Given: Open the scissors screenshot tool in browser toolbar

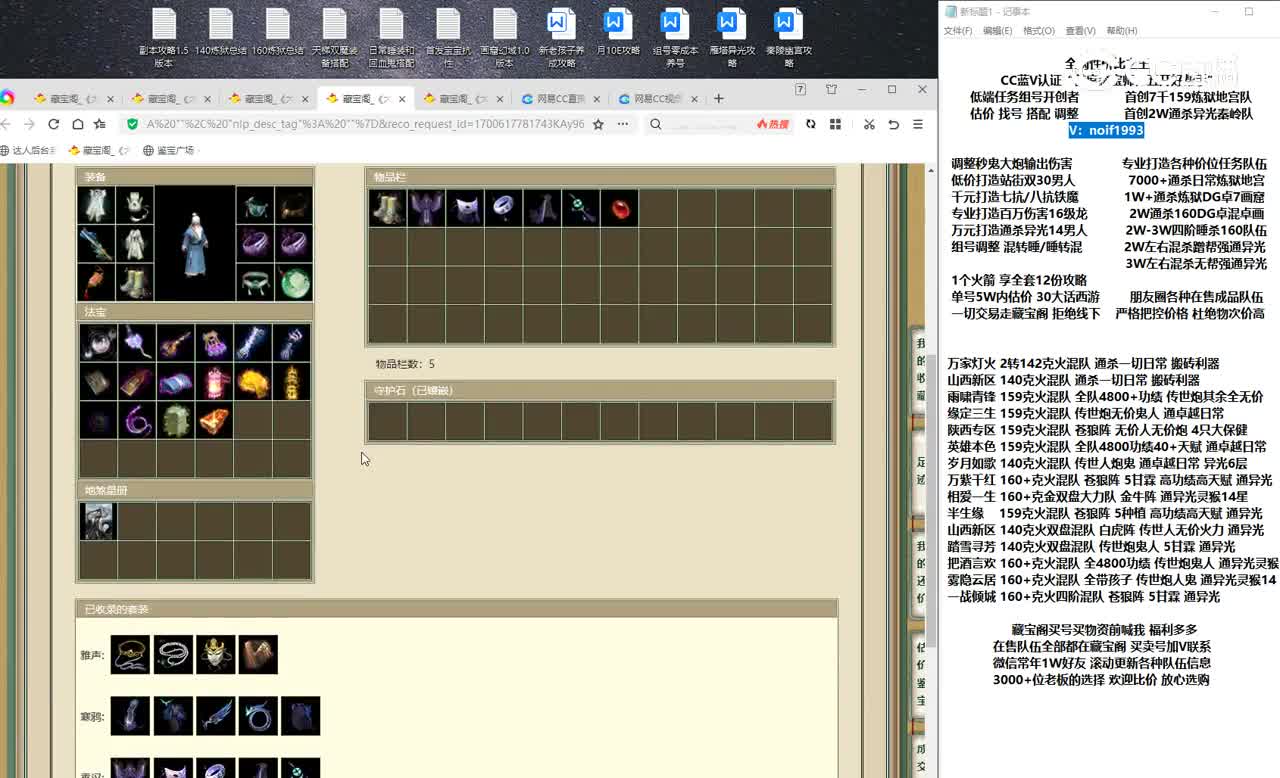Looking at the screenshot, I should click(x=869, y=124).
